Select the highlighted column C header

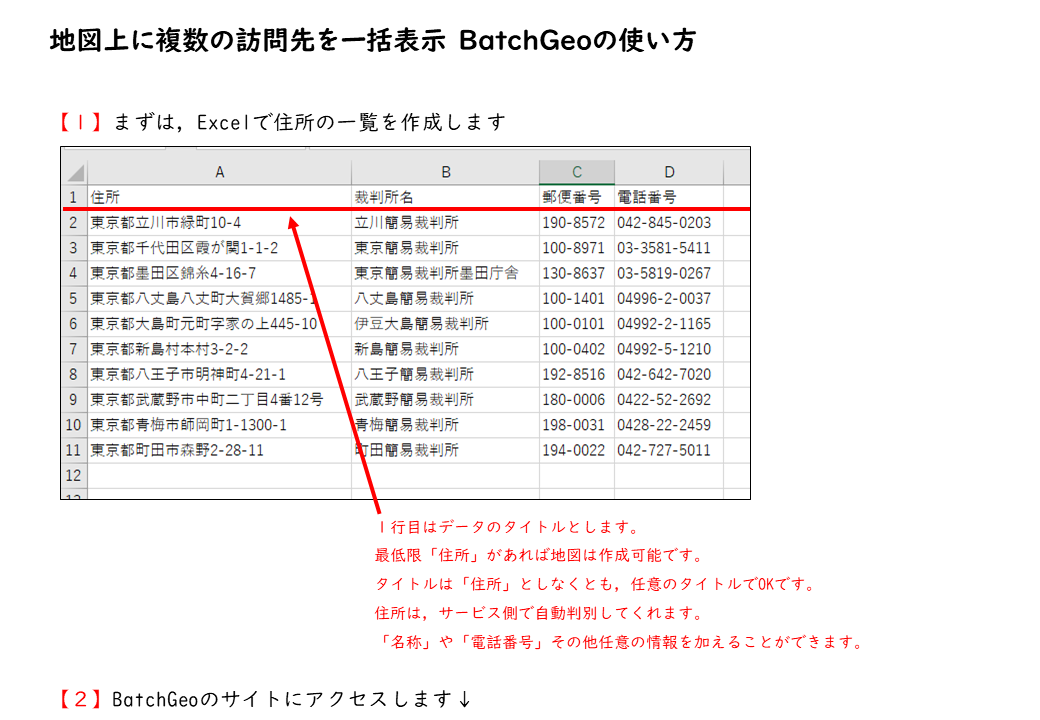pos(577,172)
